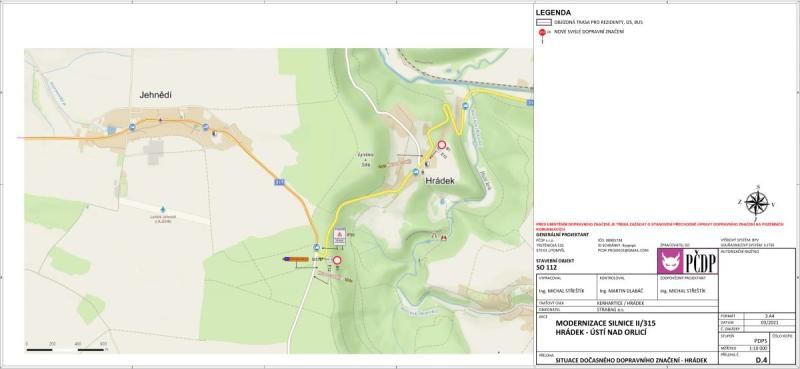Screen dimensions: 800x369
Task: Select the Hrádek village label
Action: [x=439, y=181]
